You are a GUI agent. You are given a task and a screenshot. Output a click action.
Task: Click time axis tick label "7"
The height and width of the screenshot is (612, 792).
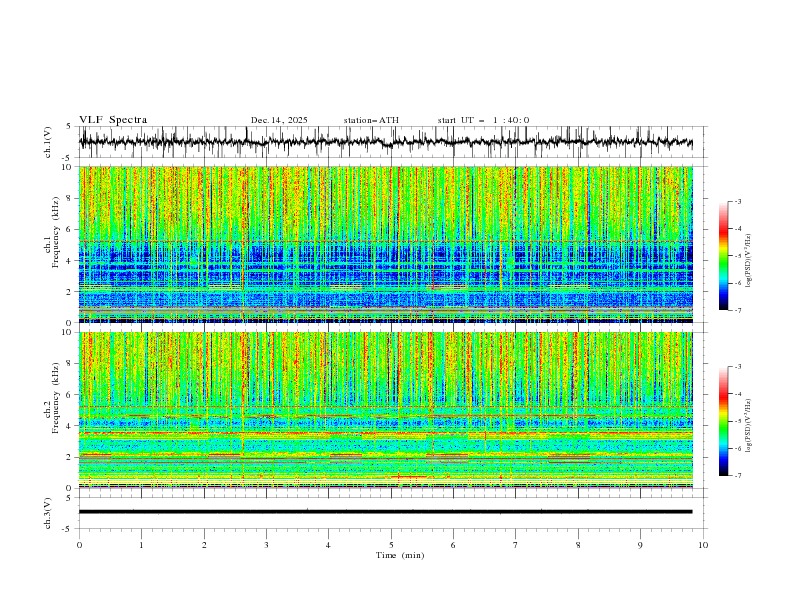516,545
